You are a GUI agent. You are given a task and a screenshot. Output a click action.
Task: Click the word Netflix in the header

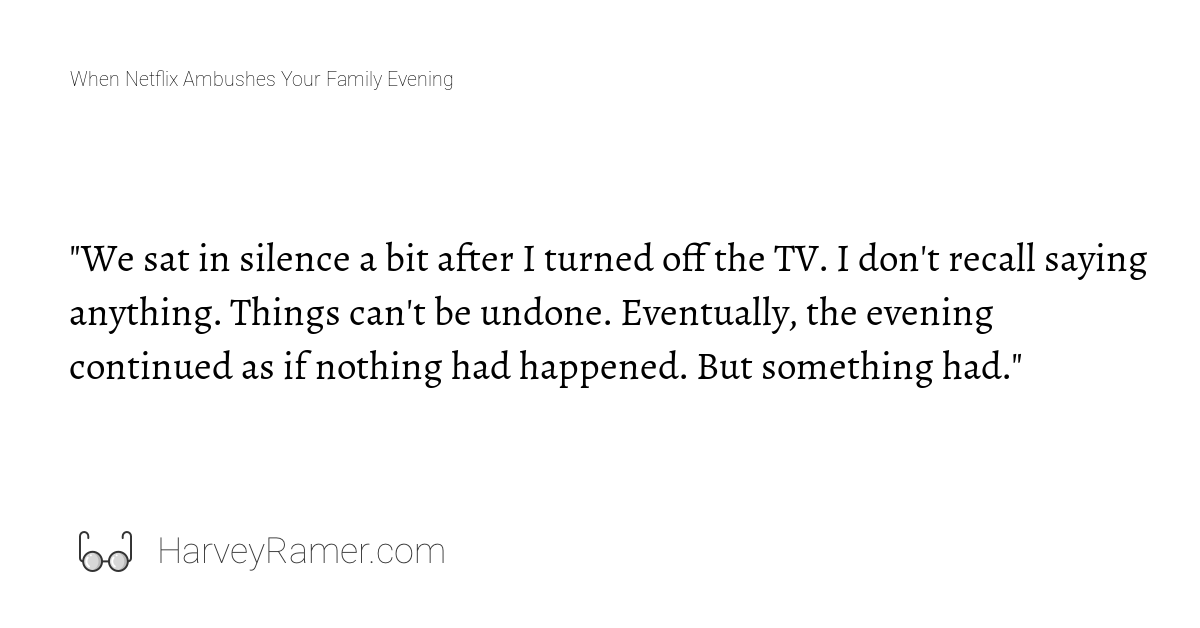(x=152, y=79)
